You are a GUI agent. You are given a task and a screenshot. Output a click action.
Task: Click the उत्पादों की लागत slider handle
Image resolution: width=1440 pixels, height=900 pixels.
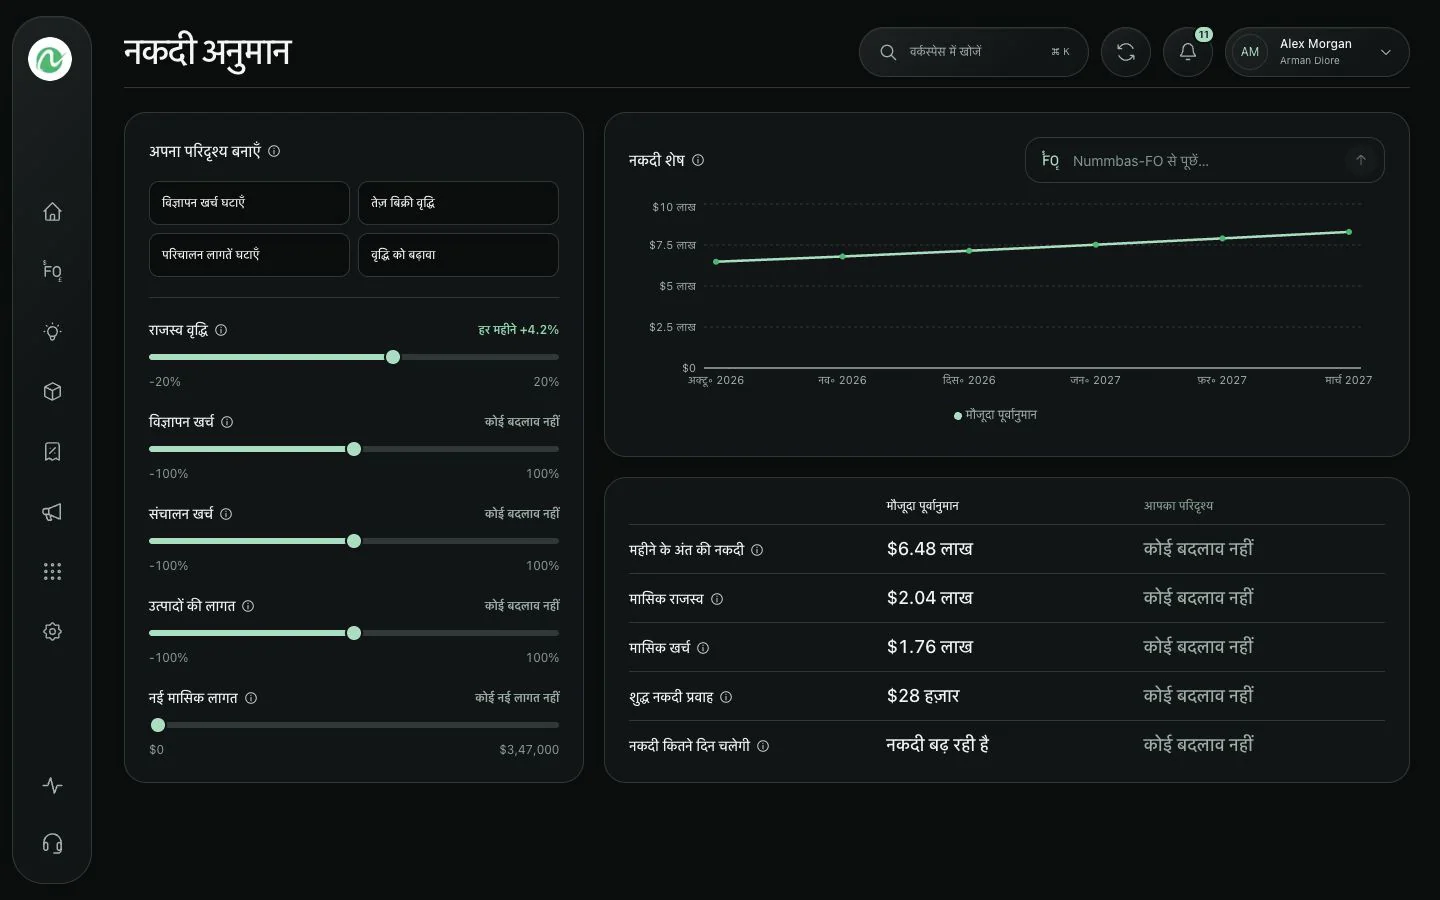[x=354, y=633]
